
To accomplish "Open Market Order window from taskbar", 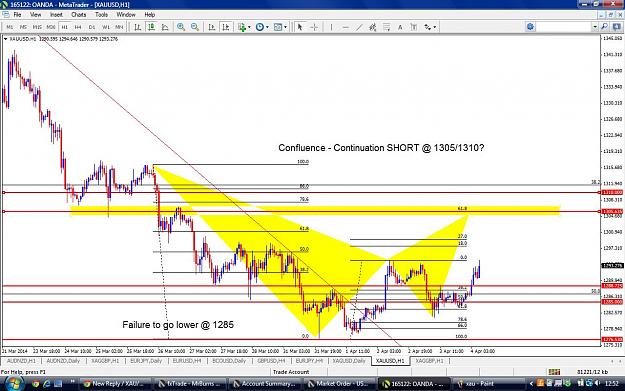I will pos(340,384).
